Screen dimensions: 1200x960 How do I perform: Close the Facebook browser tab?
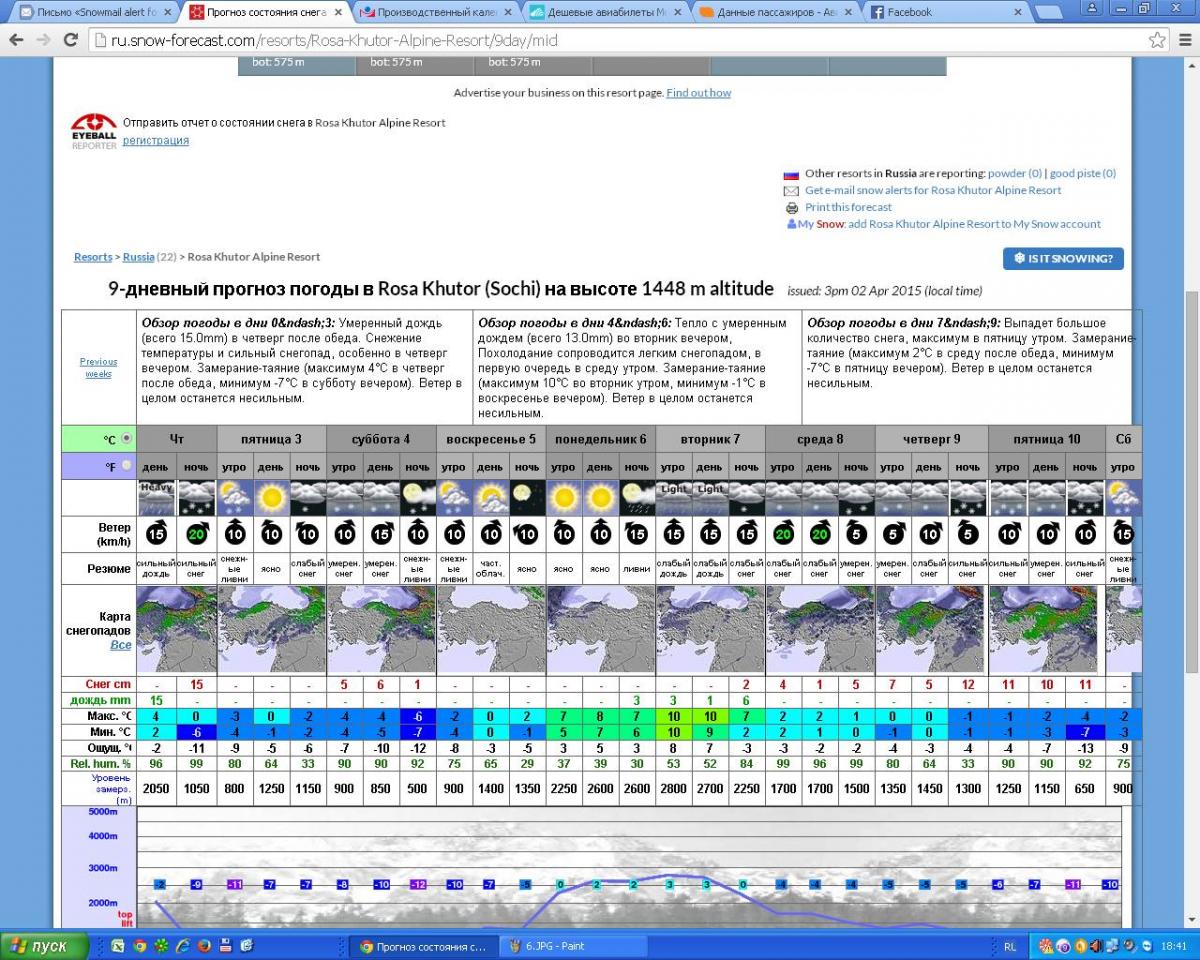click(1019, 12)
